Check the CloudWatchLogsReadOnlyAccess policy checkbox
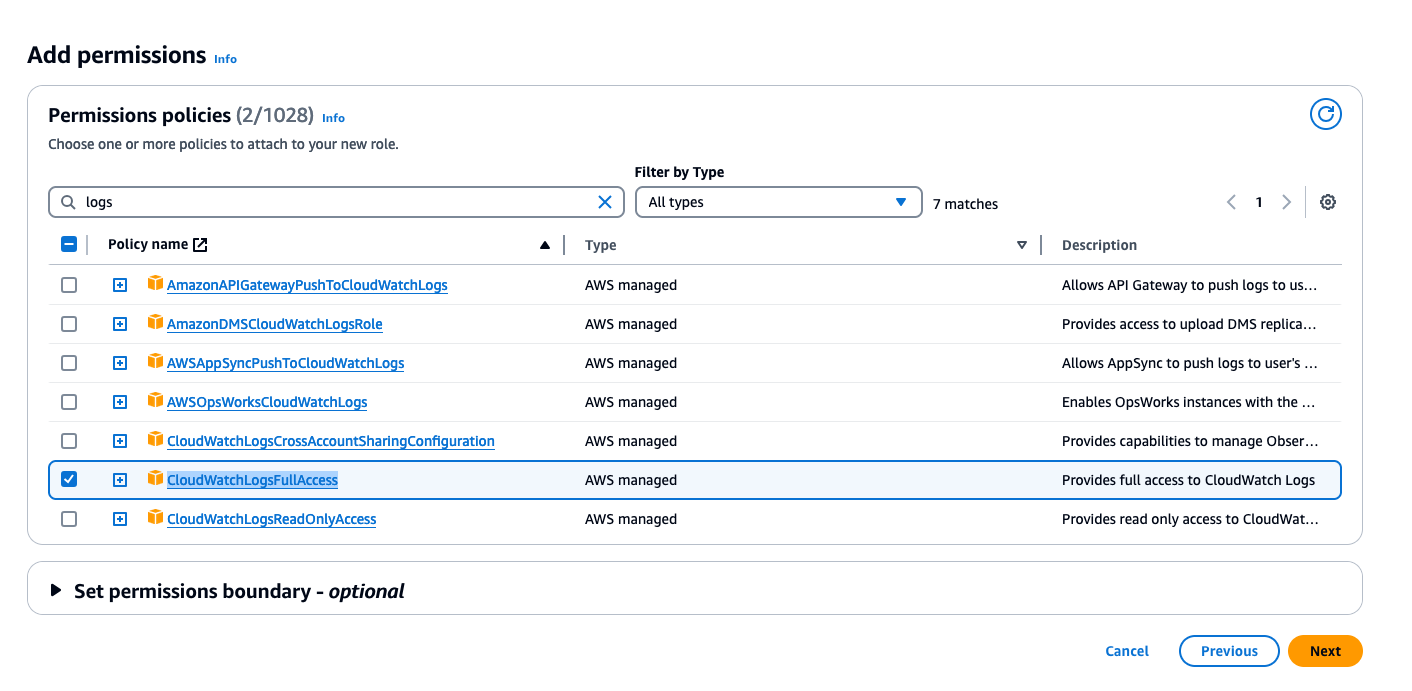 [69, 519]
